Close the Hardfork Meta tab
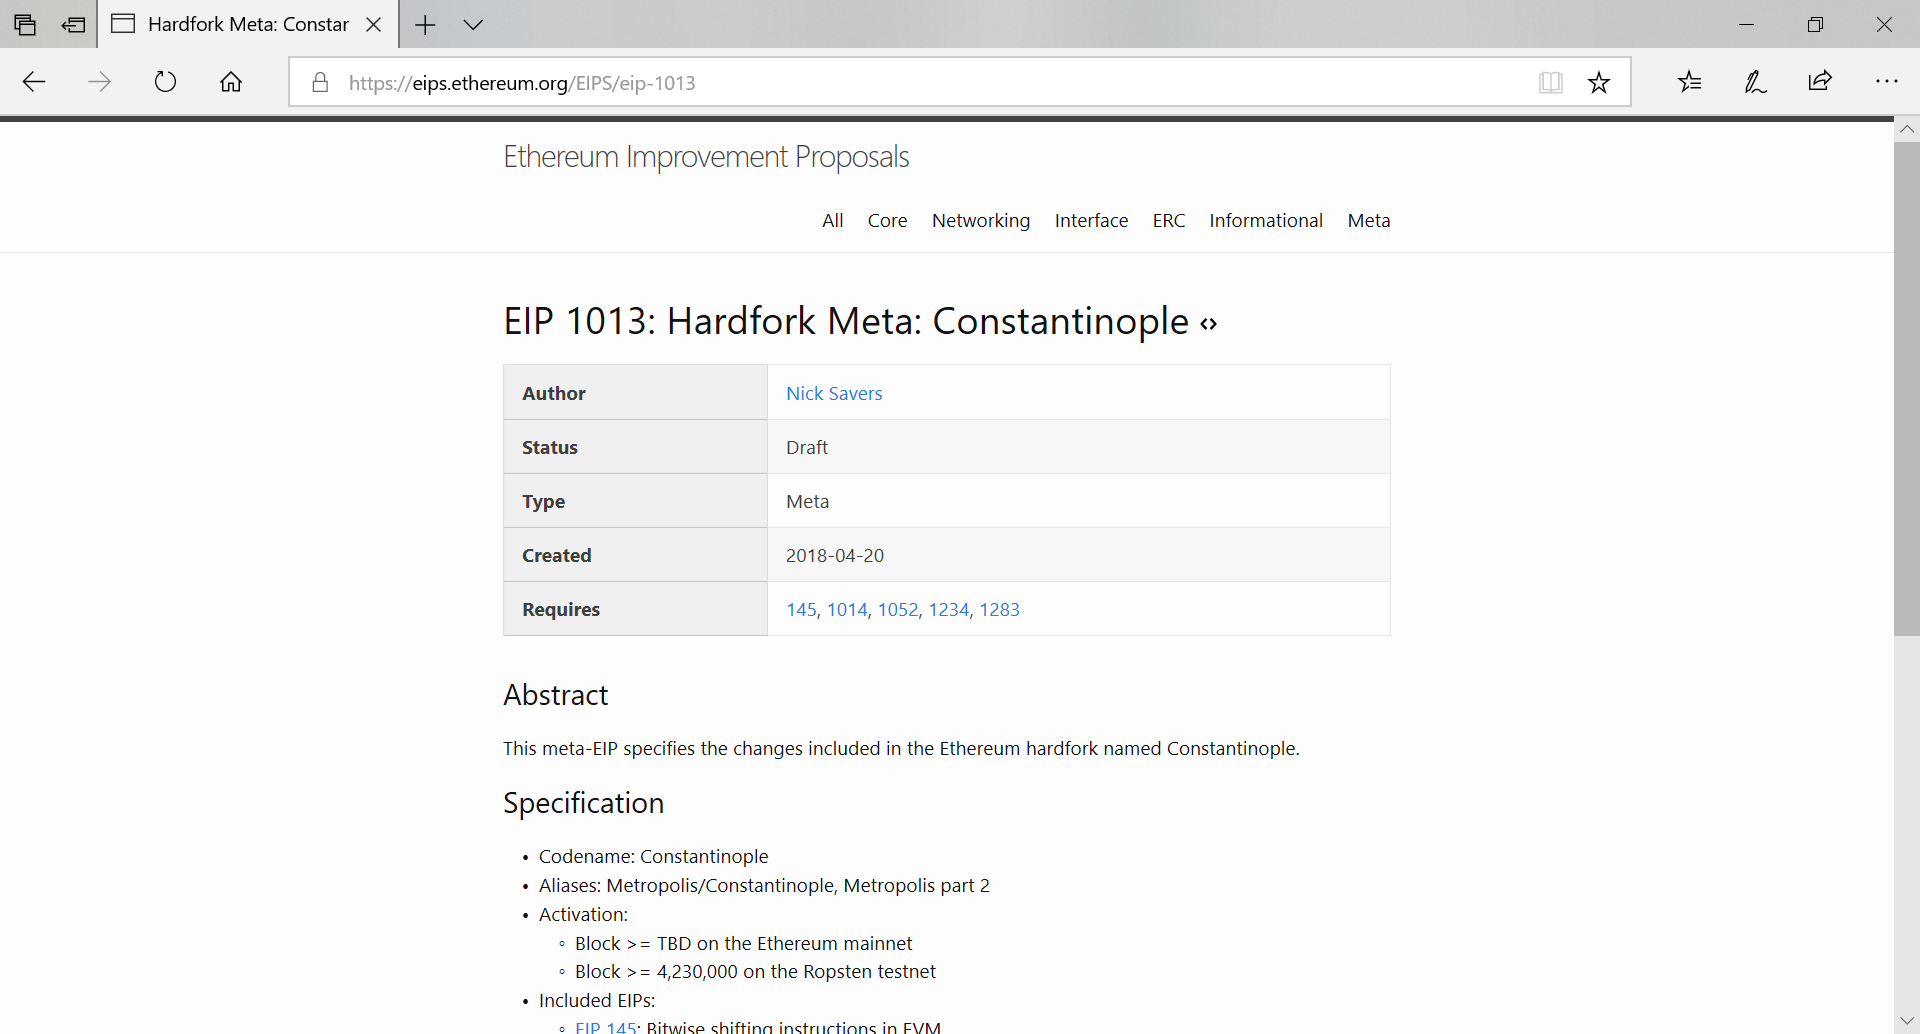Image resolution: width=1920 pixels, height=1034 pixels. pos(374,24)
